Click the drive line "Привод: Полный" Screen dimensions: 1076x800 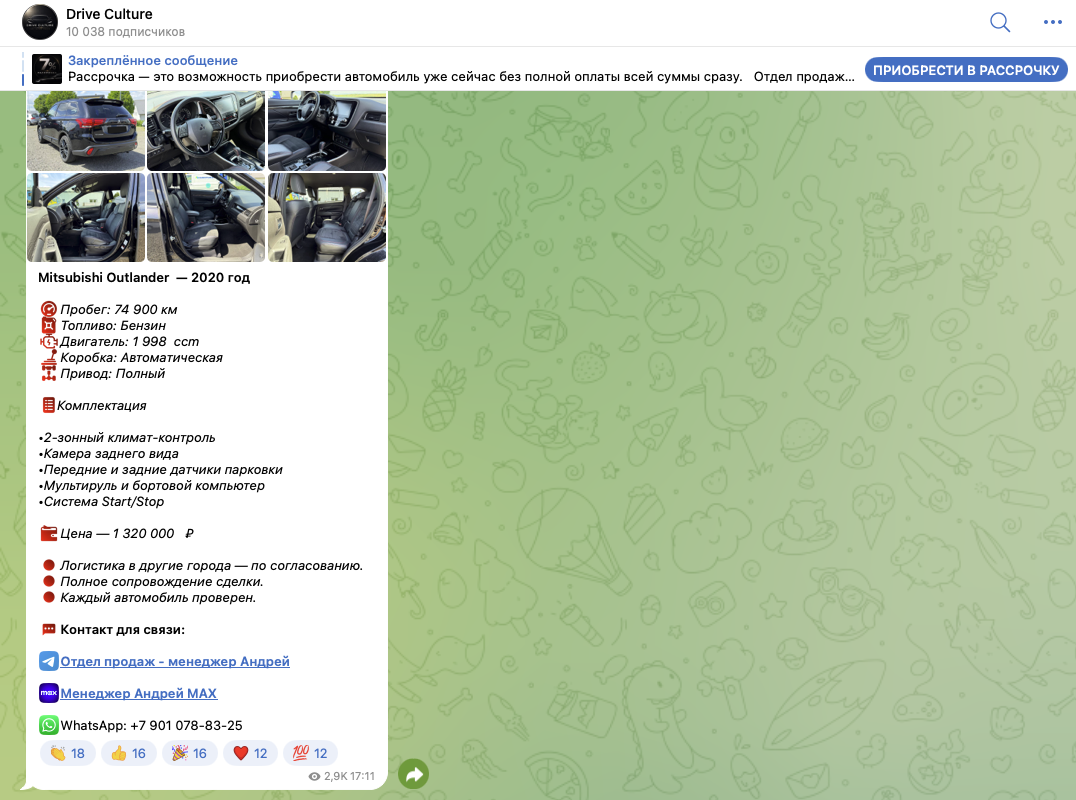tap(113, 373)
